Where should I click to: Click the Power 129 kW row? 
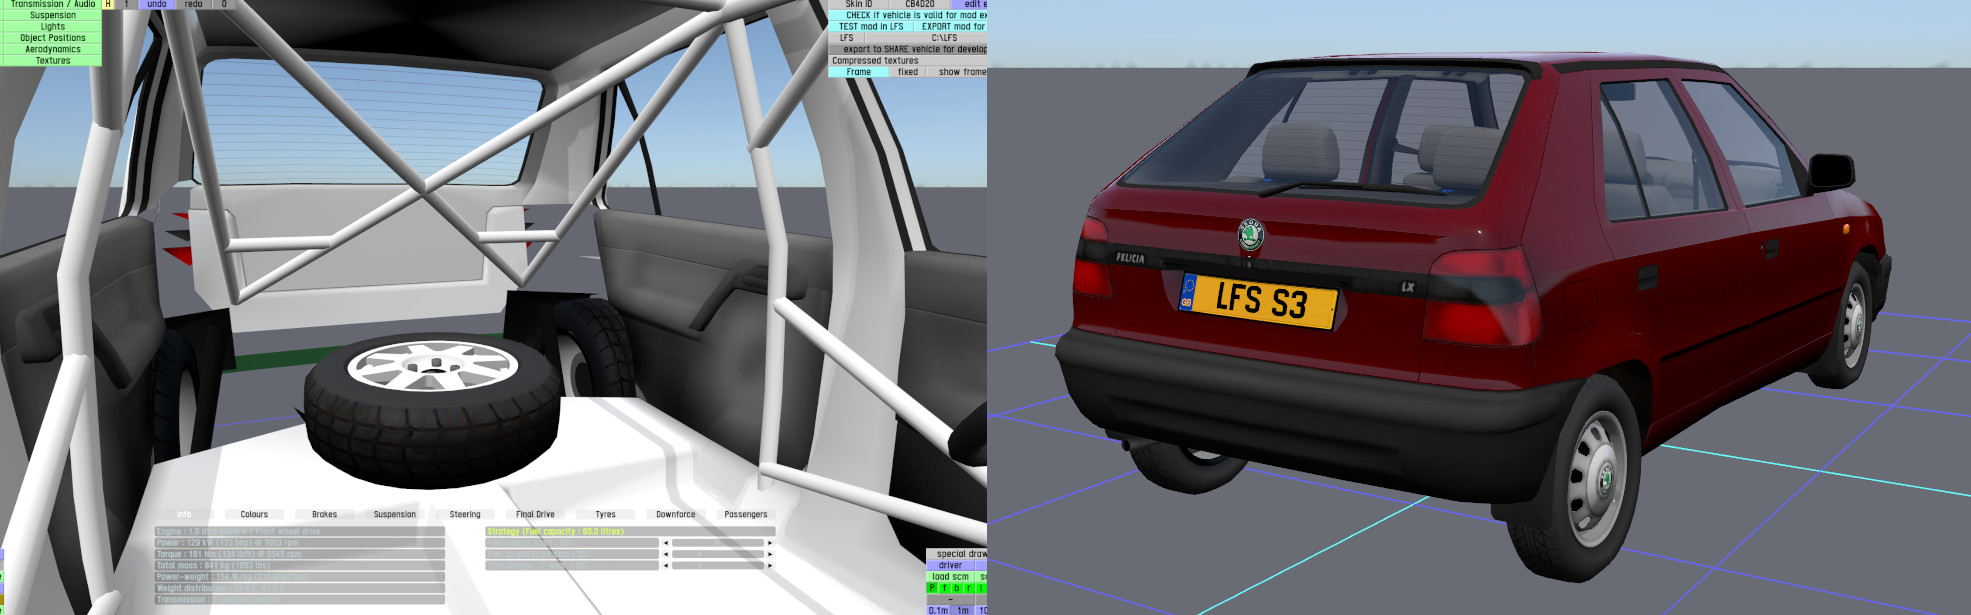pyautogui.click(x=300, y=543)
